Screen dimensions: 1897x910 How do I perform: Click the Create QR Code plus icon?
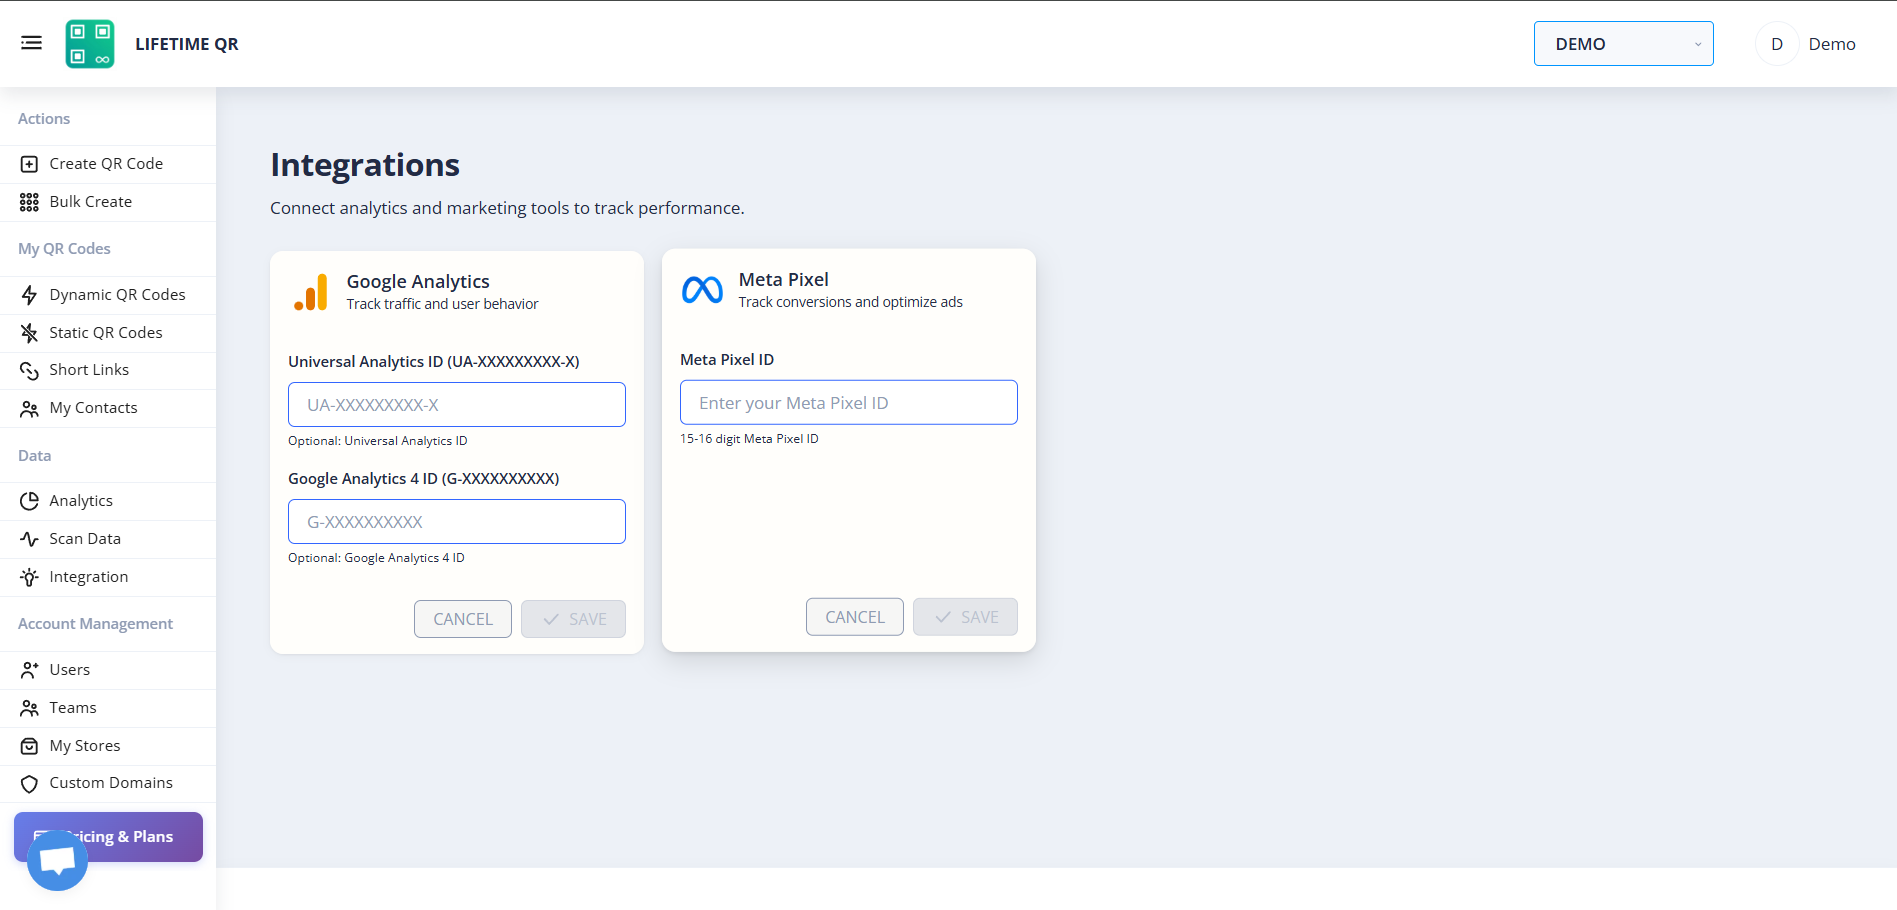click(30, 164)
